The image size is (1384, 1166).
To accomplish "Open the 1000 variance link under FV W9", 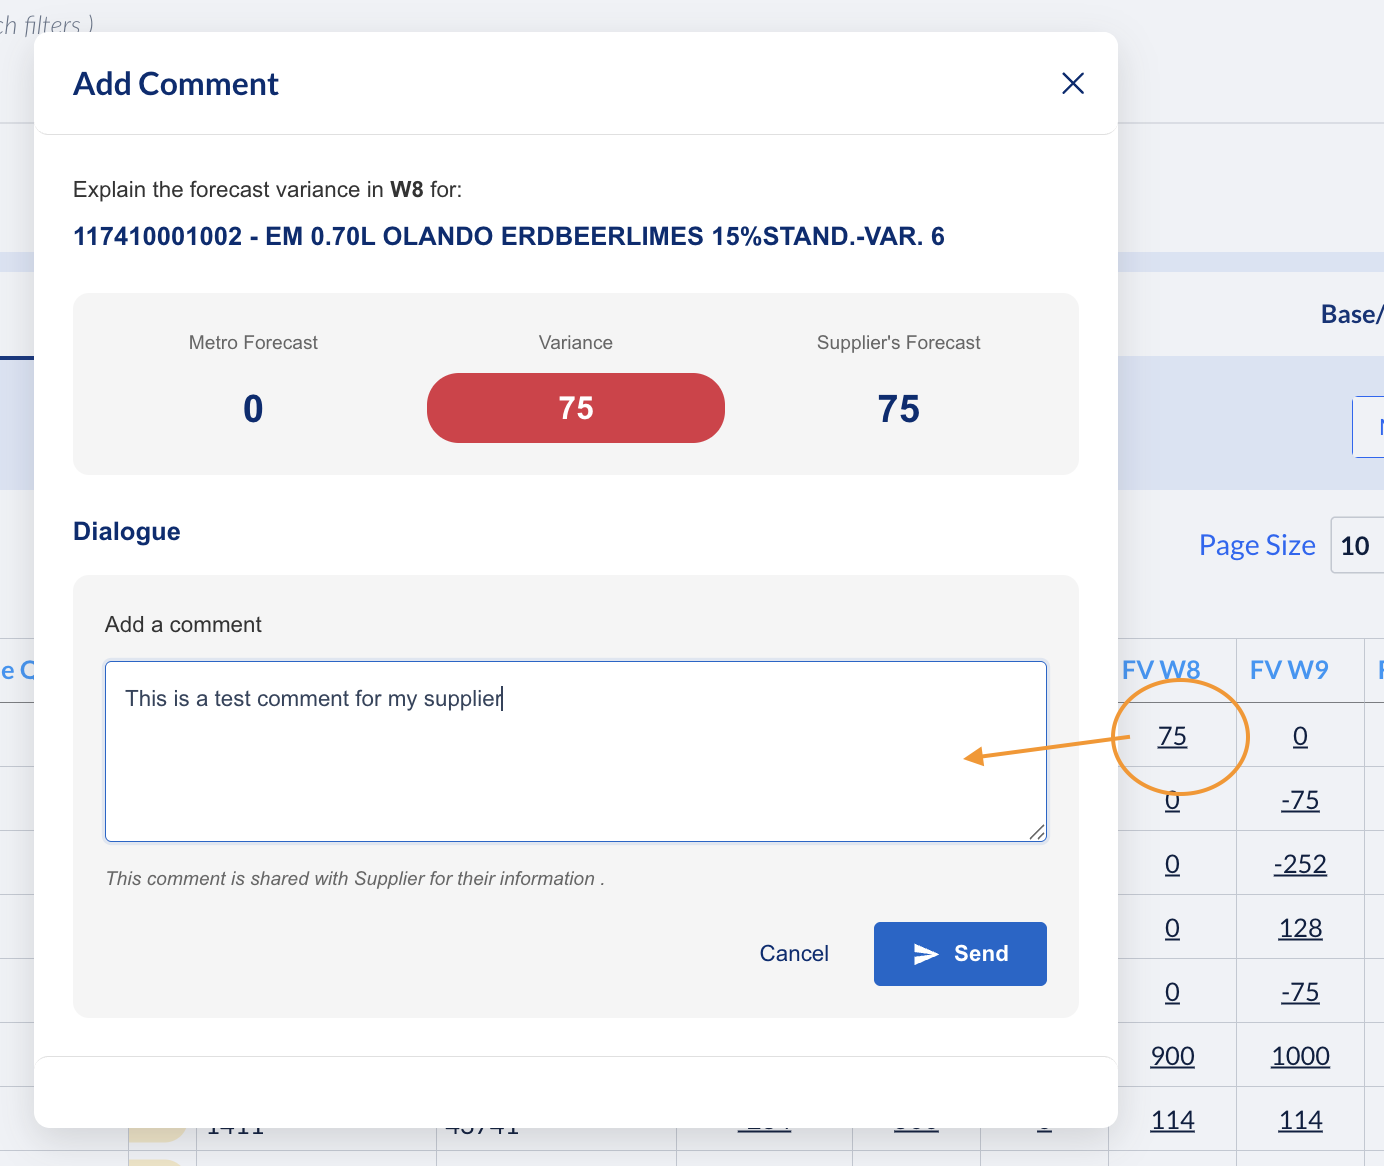I will pyautogui.click(x=1300, y=1057).
